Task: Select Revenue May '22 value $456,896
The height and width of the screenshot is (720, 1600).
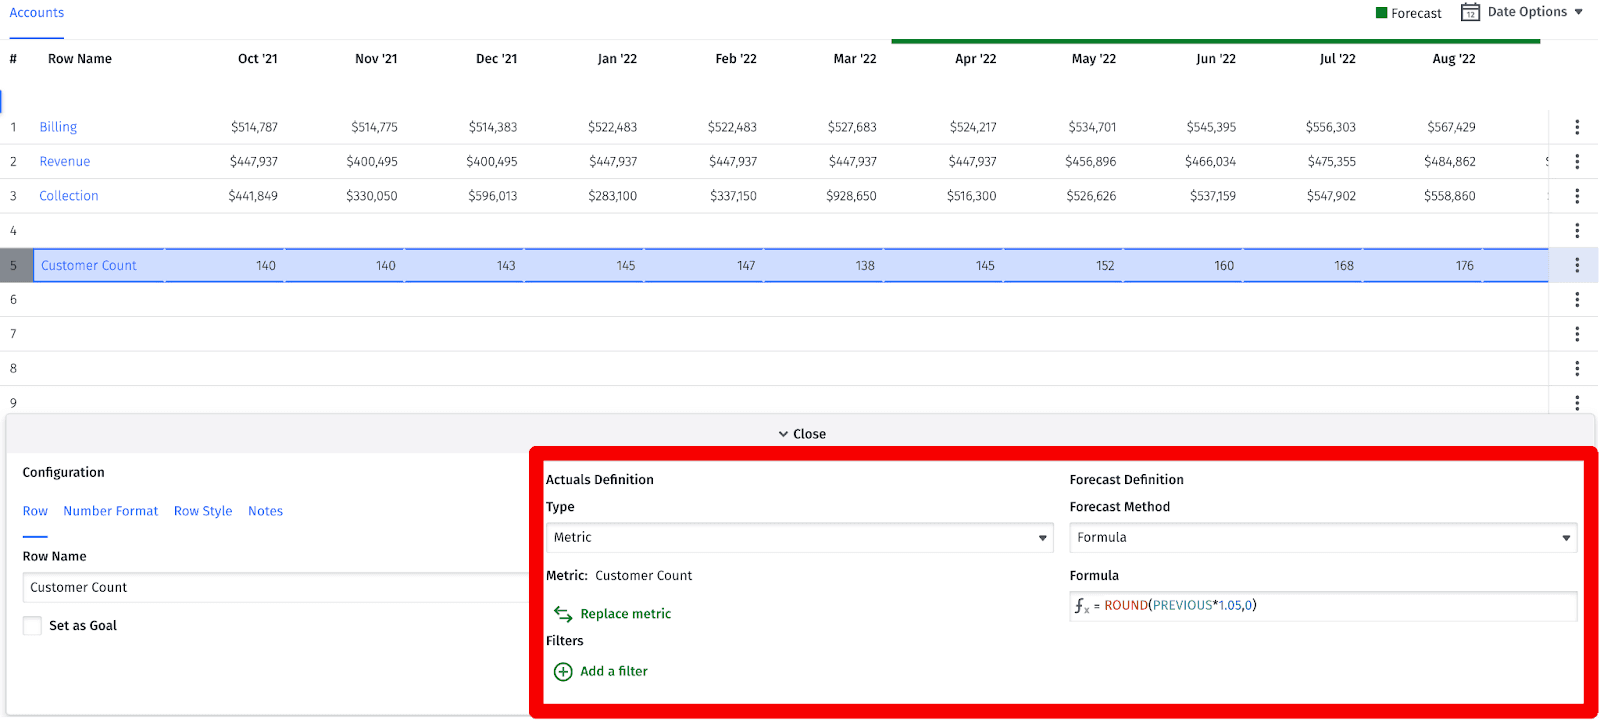Action: (x=1091, y=161)
